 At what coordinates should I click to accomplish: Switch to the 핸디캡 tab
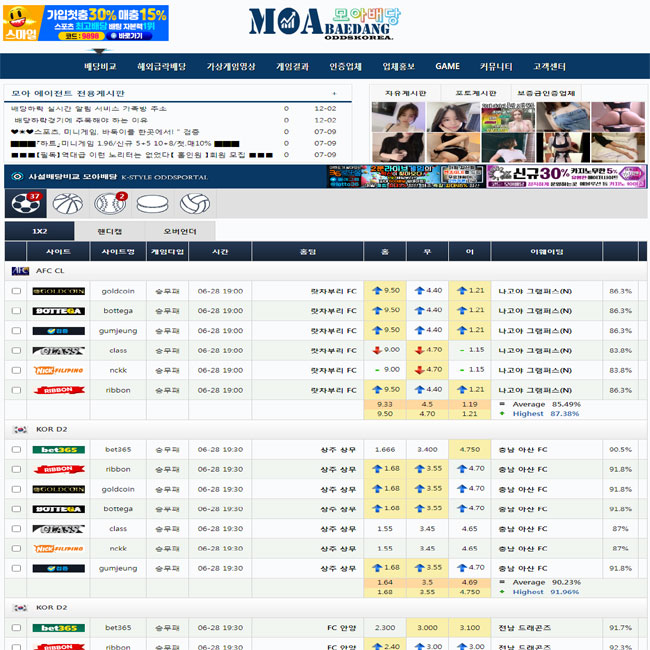click(109, 231)
